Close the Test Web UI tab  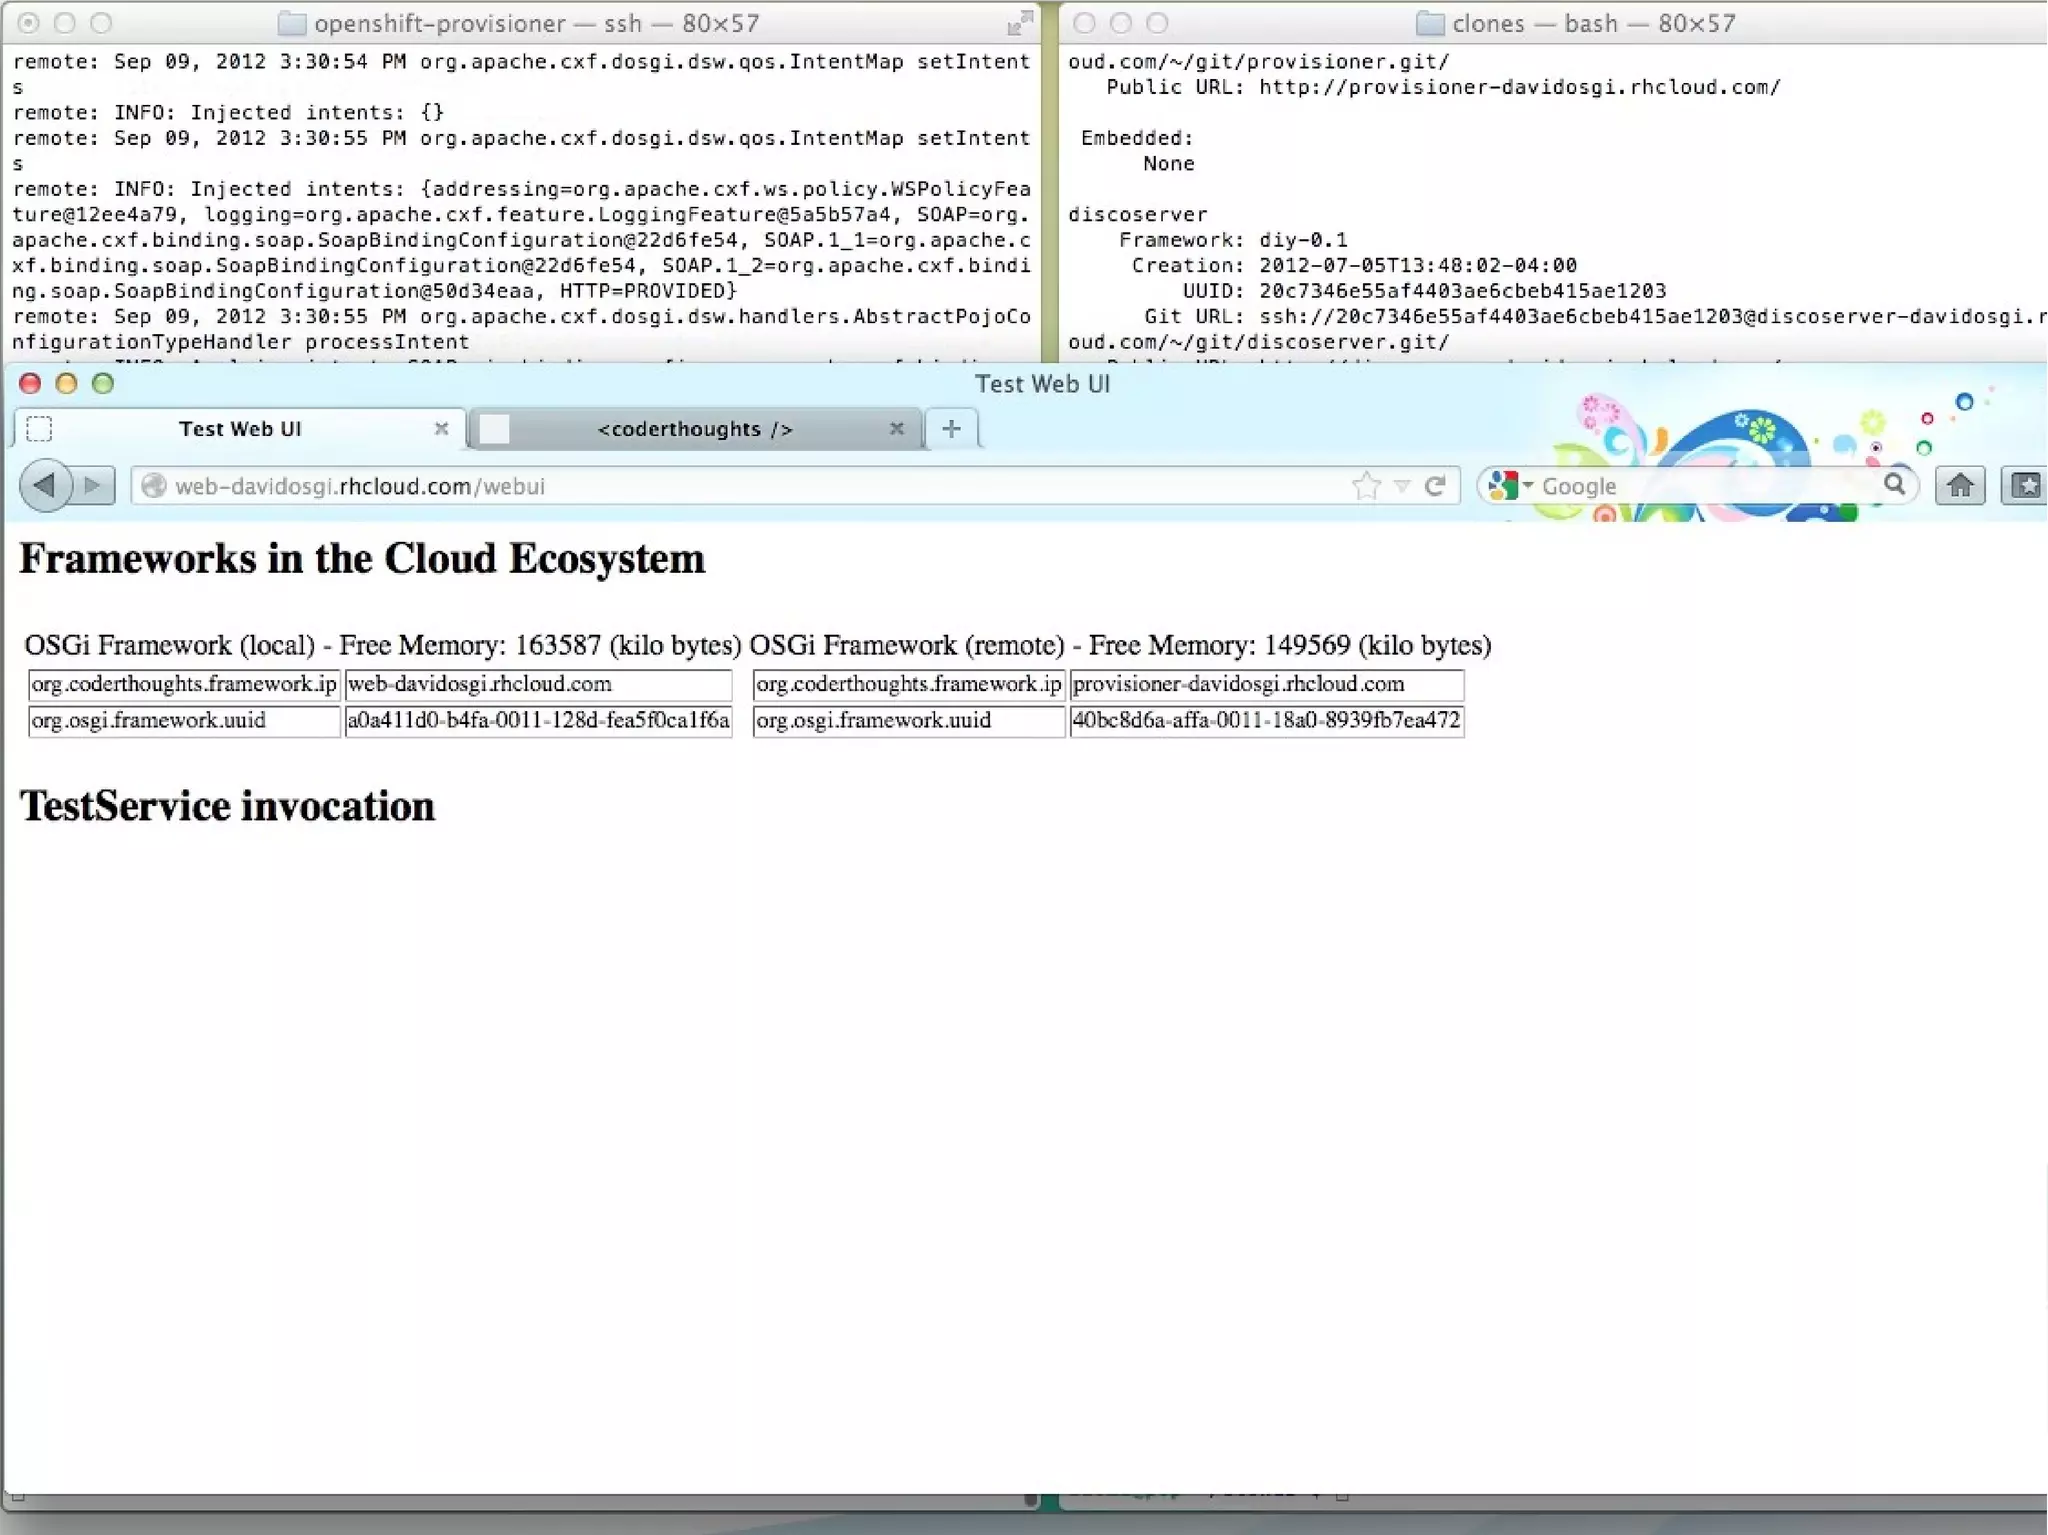click(x=441, y=429)
